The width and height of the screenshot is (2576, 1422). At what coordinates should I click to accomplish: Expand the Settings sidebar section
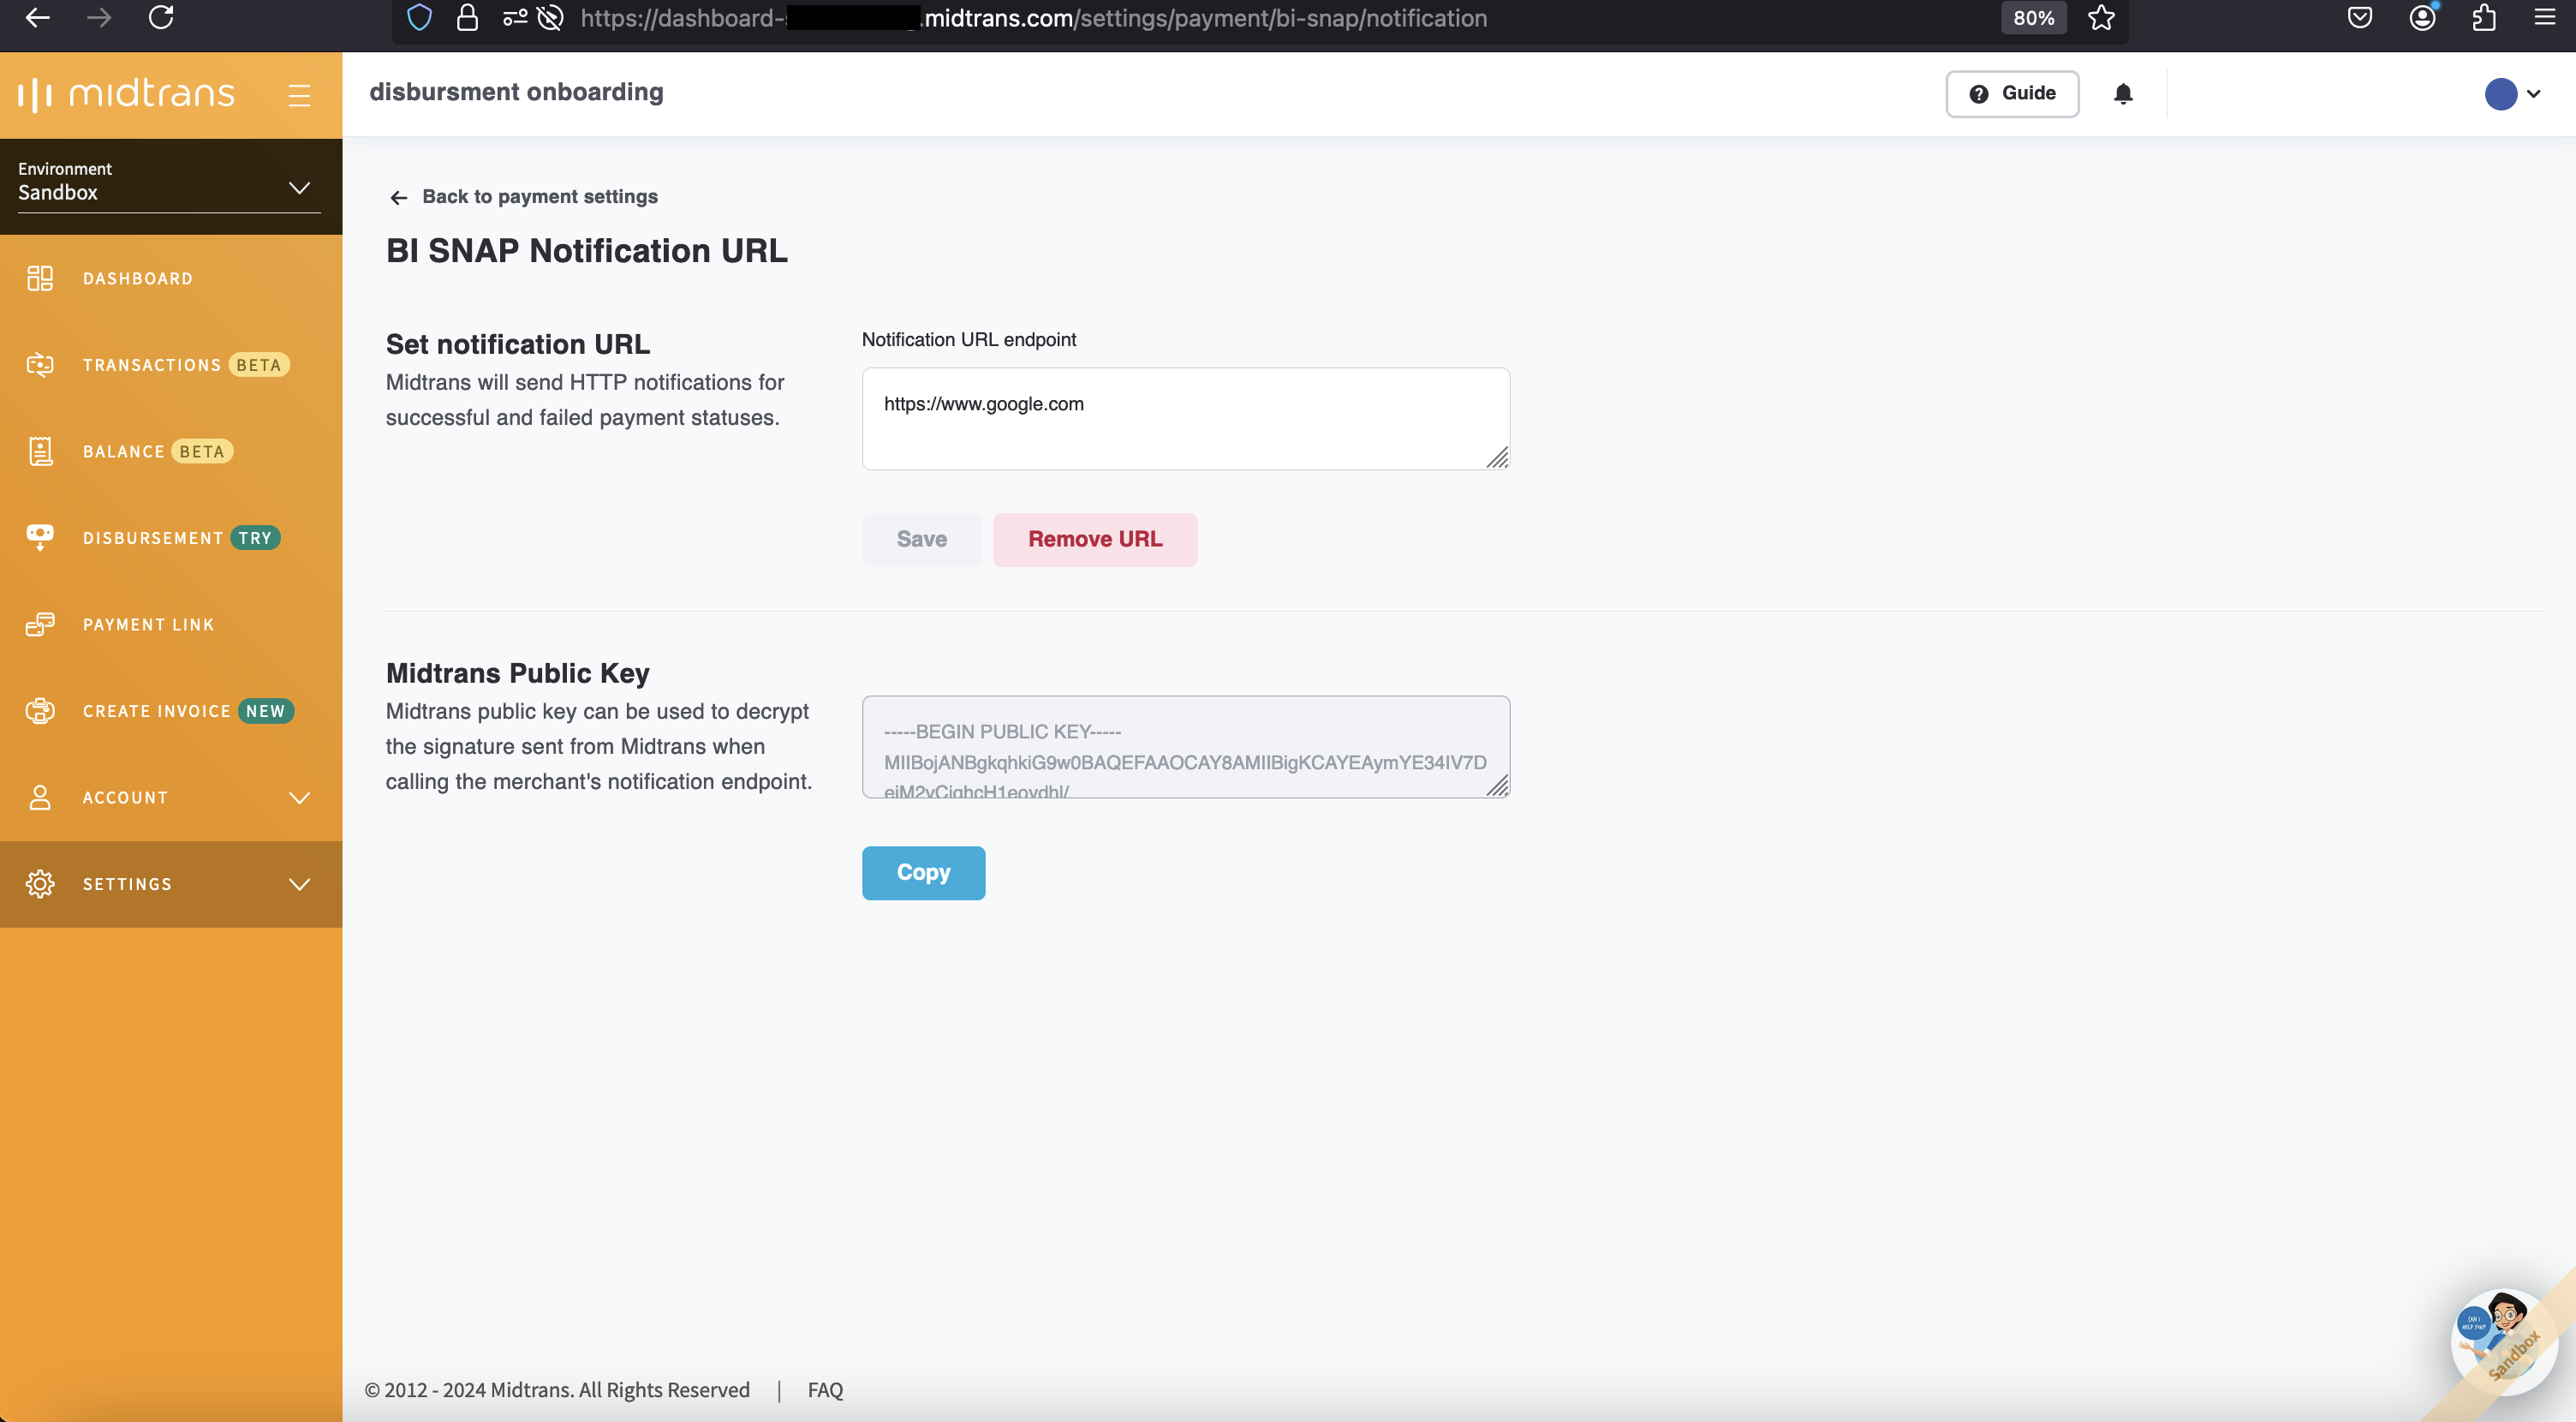click(x=171, y=884)
